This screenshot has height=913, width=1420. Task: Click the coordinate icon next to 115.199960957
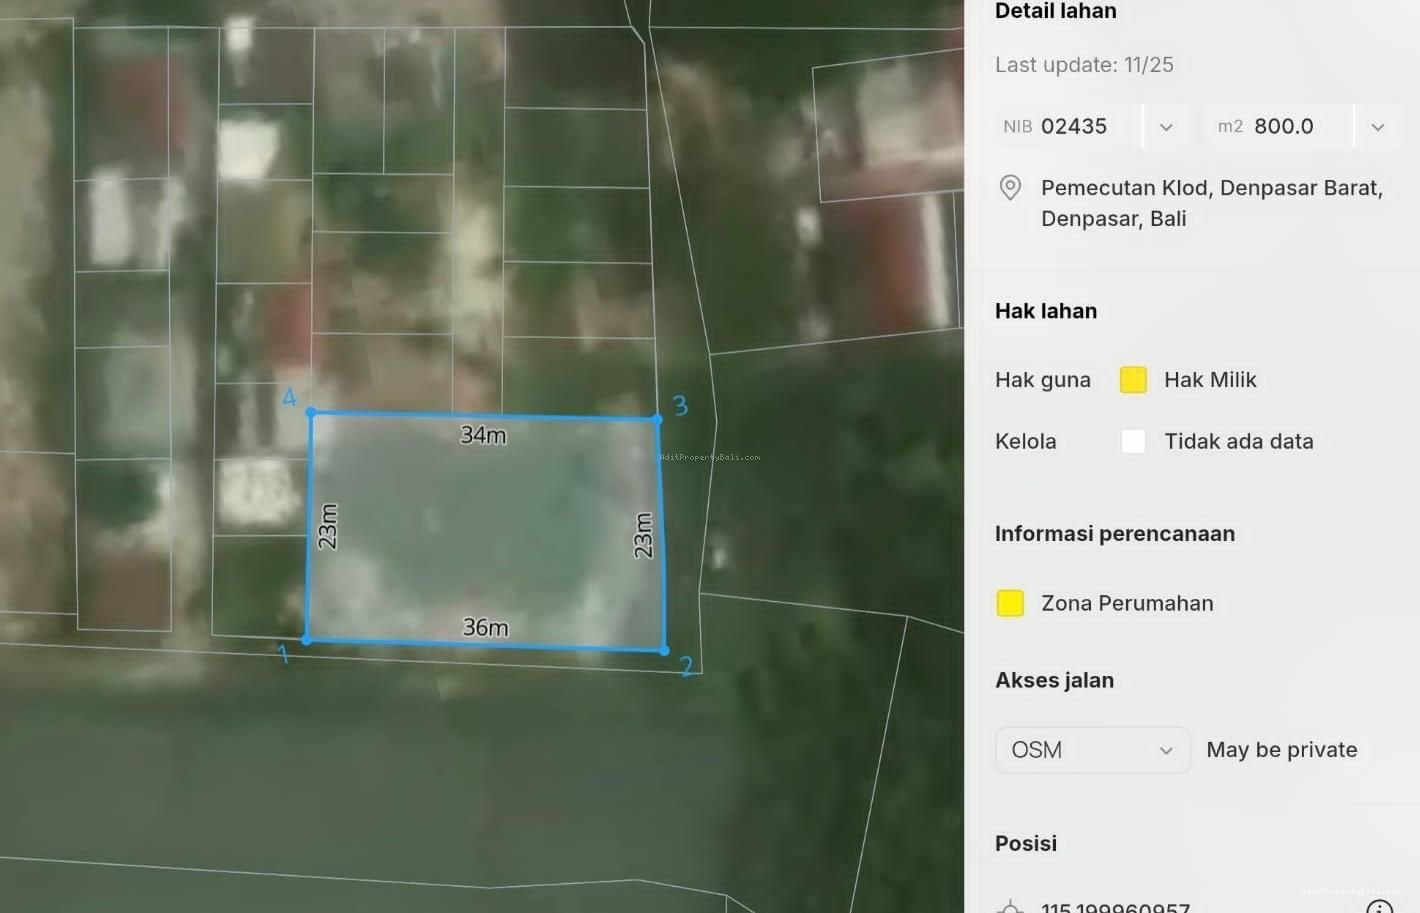tap(1010, 905)
